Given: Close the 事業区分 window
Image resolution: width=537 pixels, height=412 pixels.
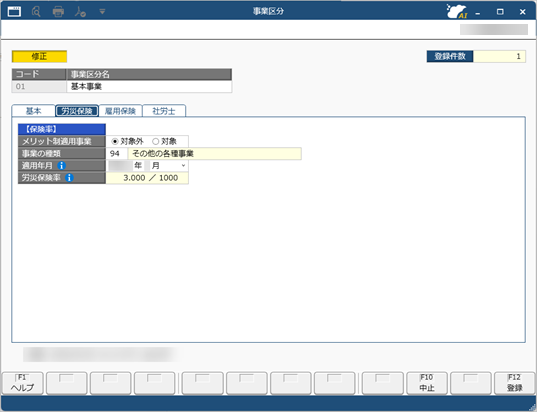Looking at the screenshot, I should coord(523,12).
